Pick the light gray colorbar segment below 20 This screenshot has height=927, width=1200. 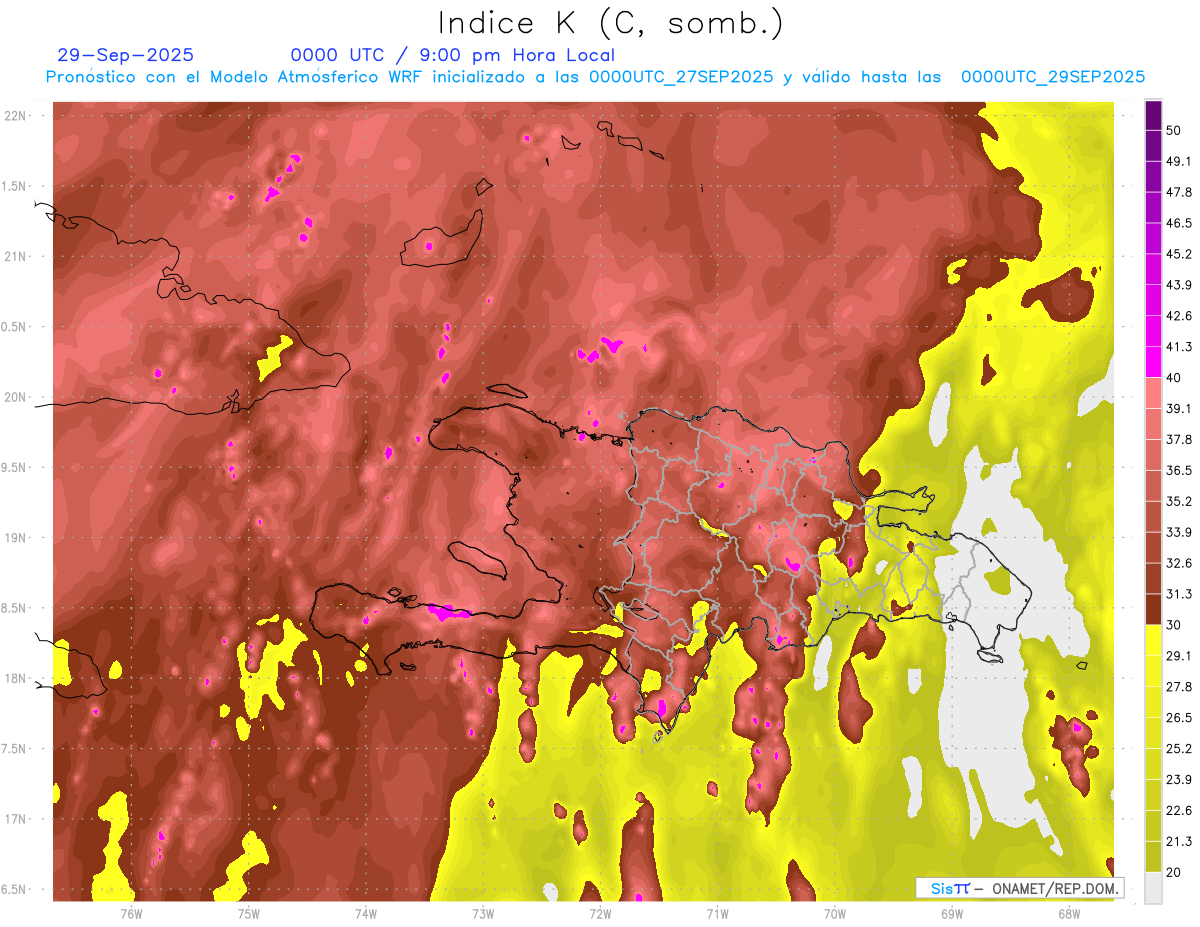pyautogui.click(x=1153, y=887)
